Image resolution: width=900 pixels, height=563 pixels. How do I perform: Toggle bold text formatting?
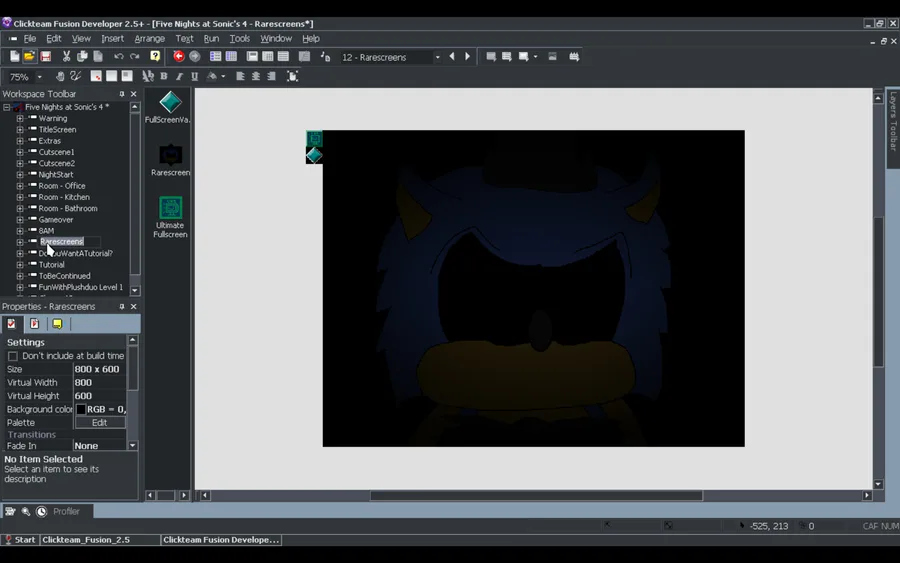164,76
